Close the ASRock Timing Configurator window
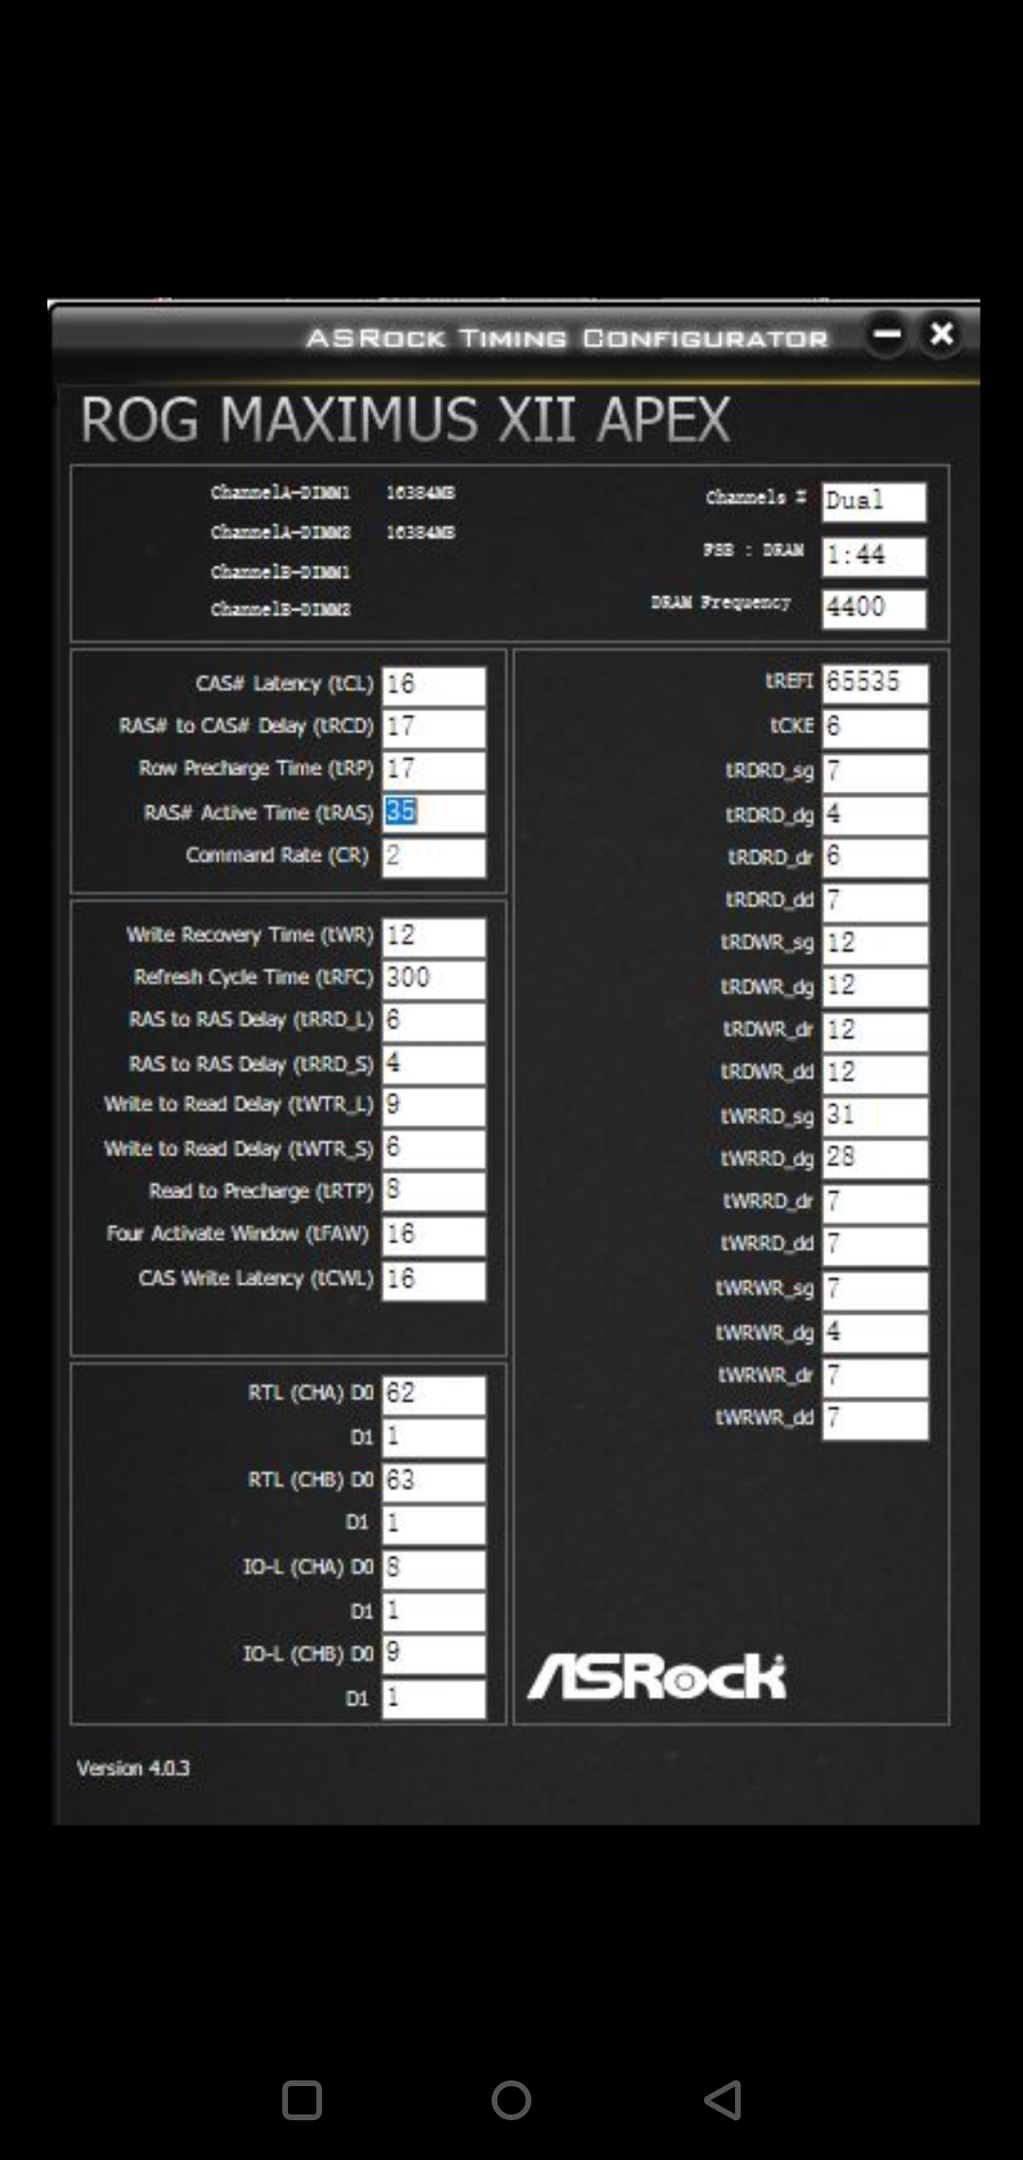This screenshot has height=2160, width=1023. (941, 335)
